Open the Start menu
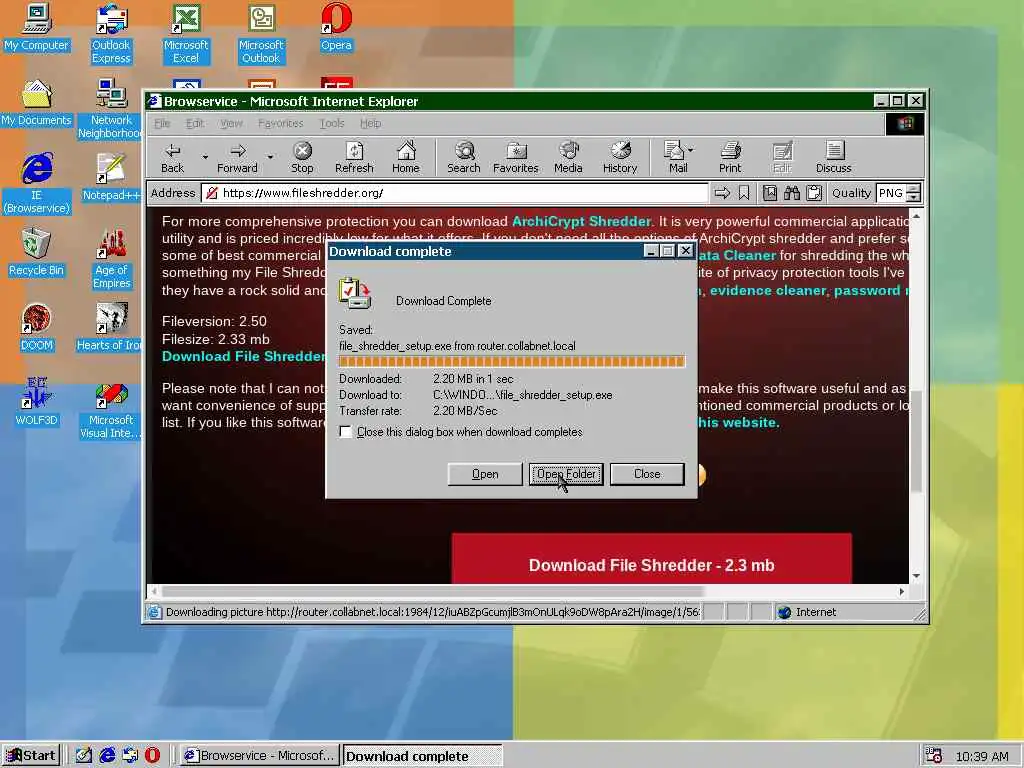Screen dimensions: 1024x768 click(31, 756)
